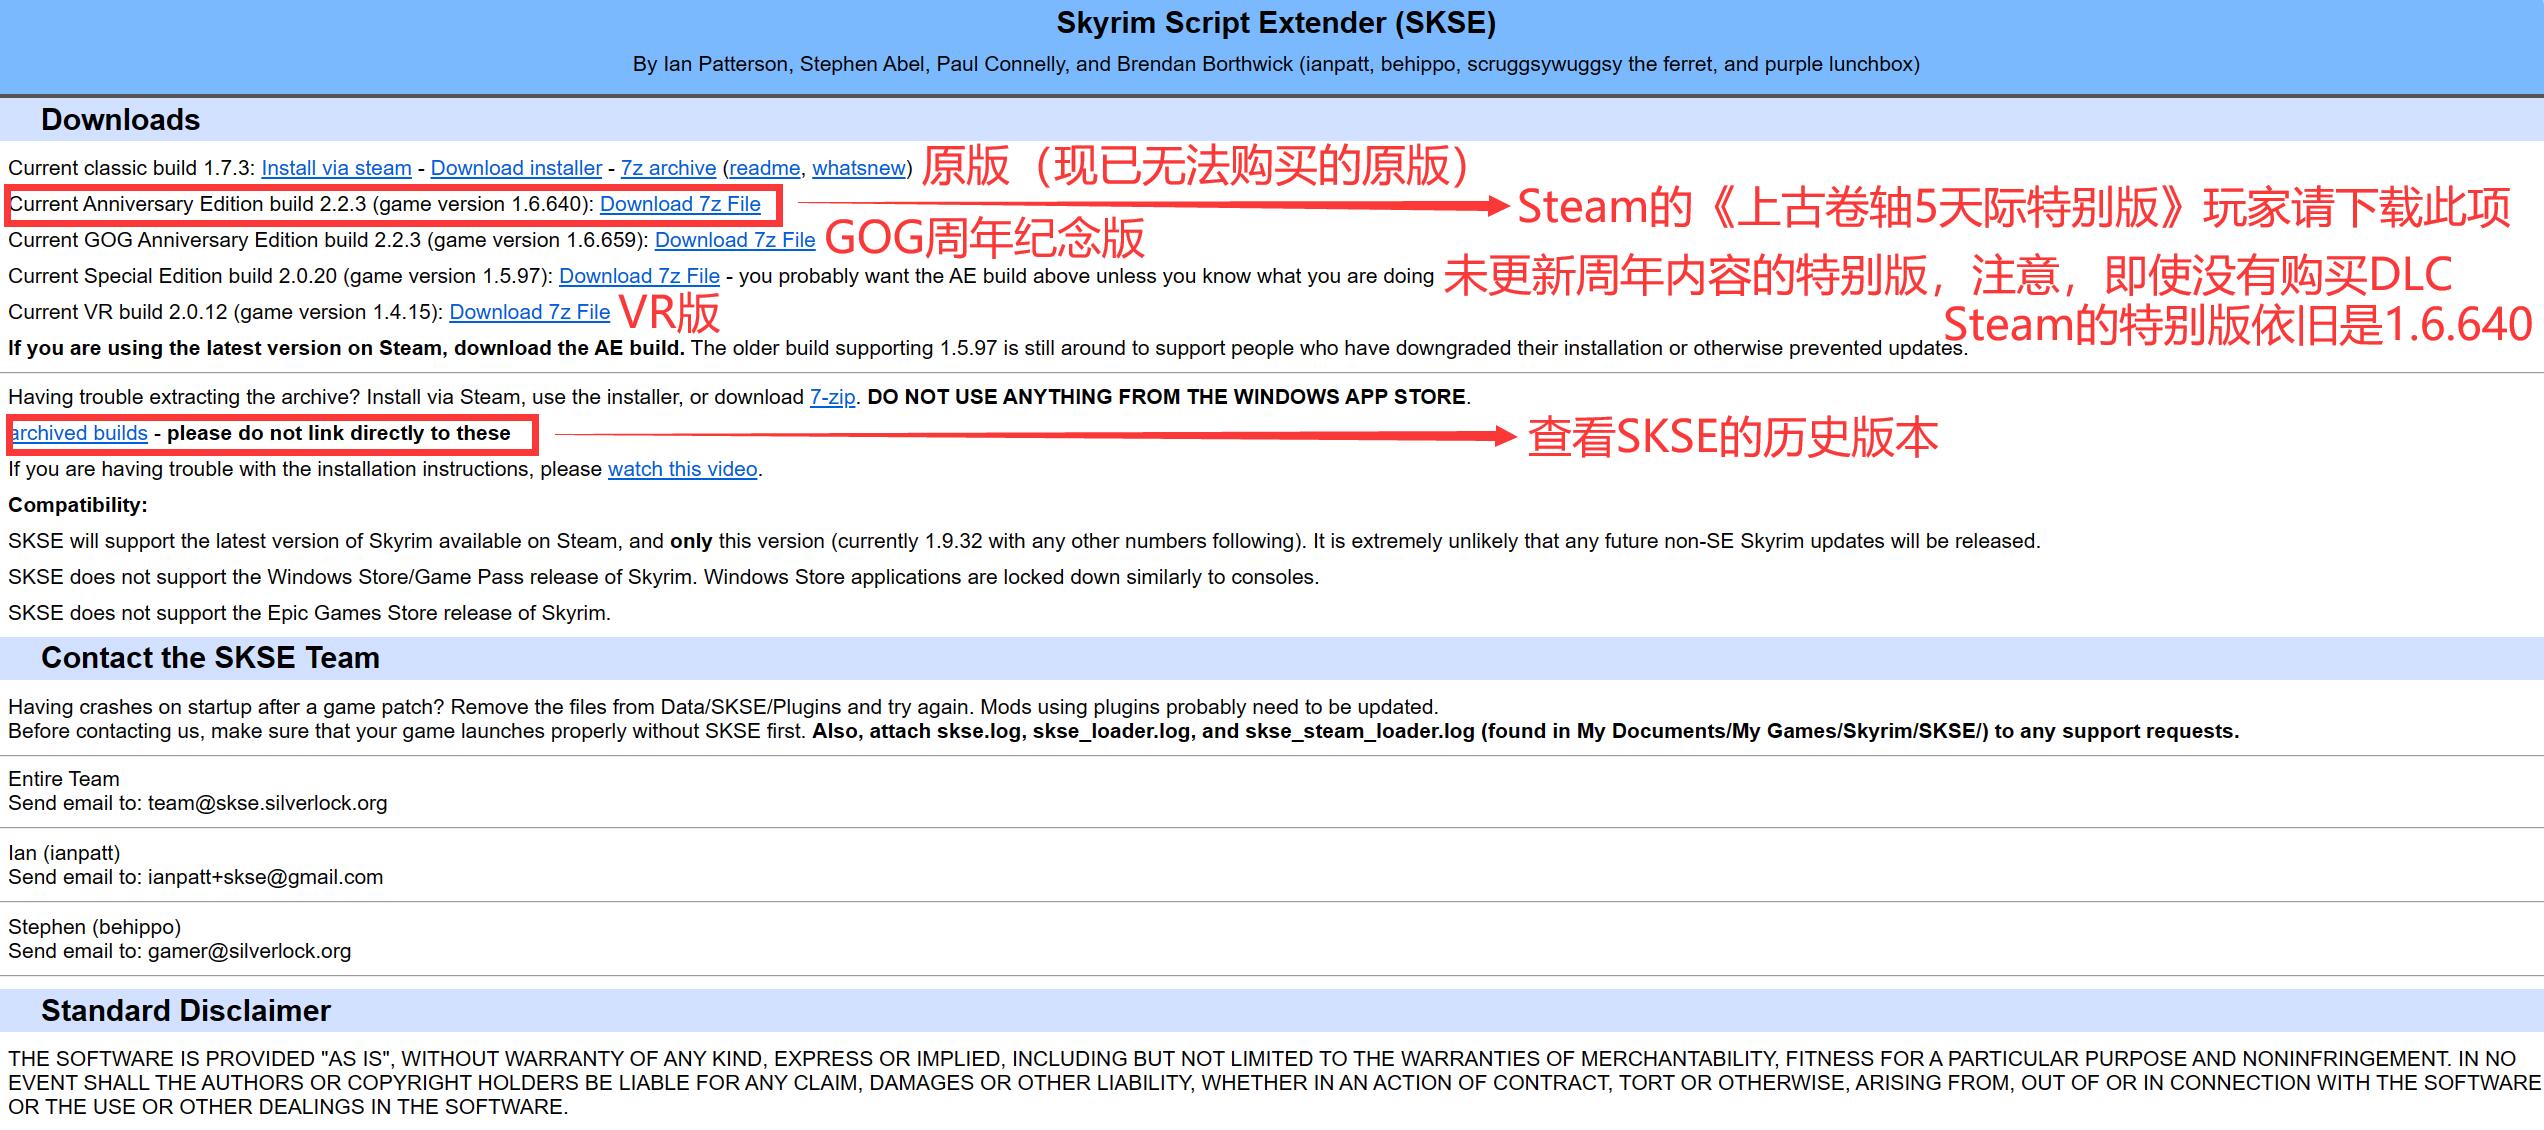2544x1130 pixels.
Task: Click the Install via steam link
Action: click(336, 168)
